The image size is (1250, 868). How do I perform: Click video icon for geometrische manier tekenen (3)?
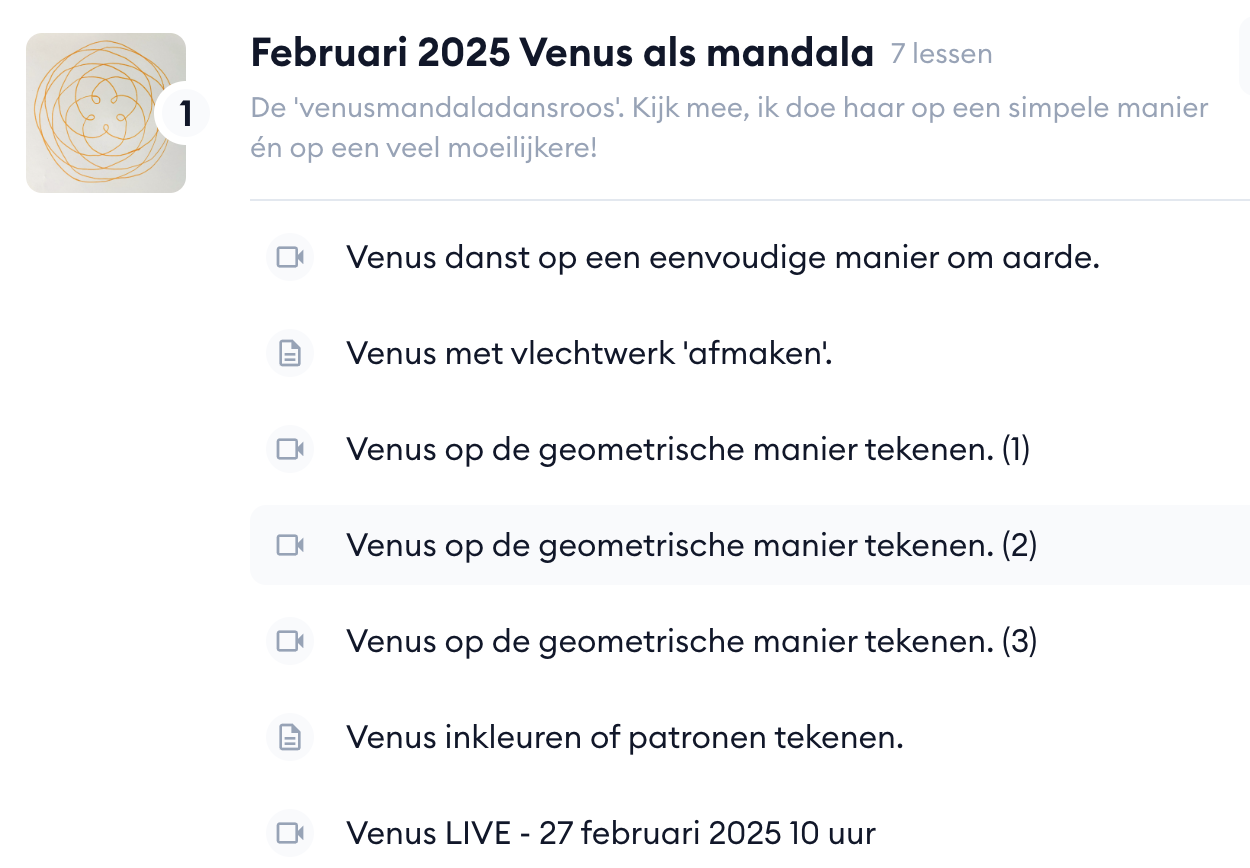click(290, 641)
